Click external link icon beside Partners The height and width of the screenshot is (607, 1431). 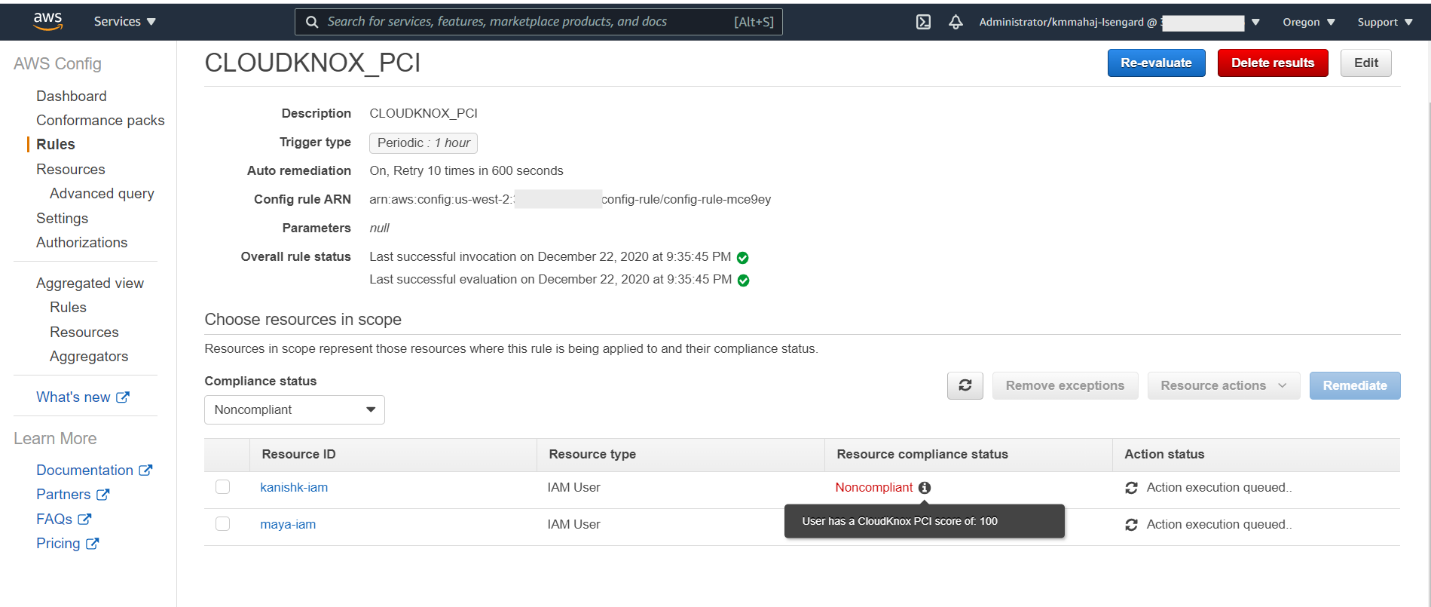(x=103, y=494)
